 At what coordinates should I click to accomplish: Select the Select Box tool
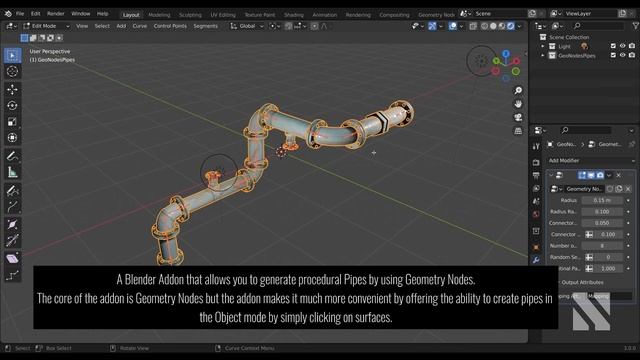(12, 55)
